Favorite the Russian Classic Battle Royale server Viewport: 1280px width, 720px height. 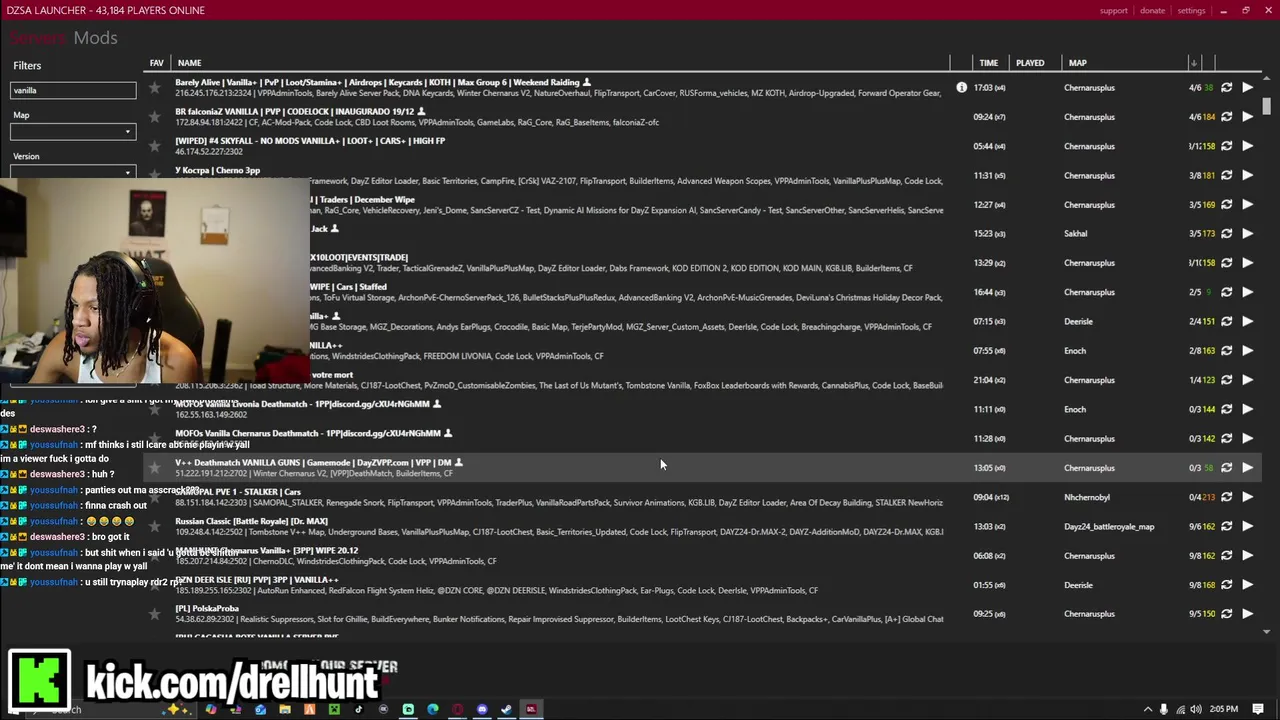155,526
